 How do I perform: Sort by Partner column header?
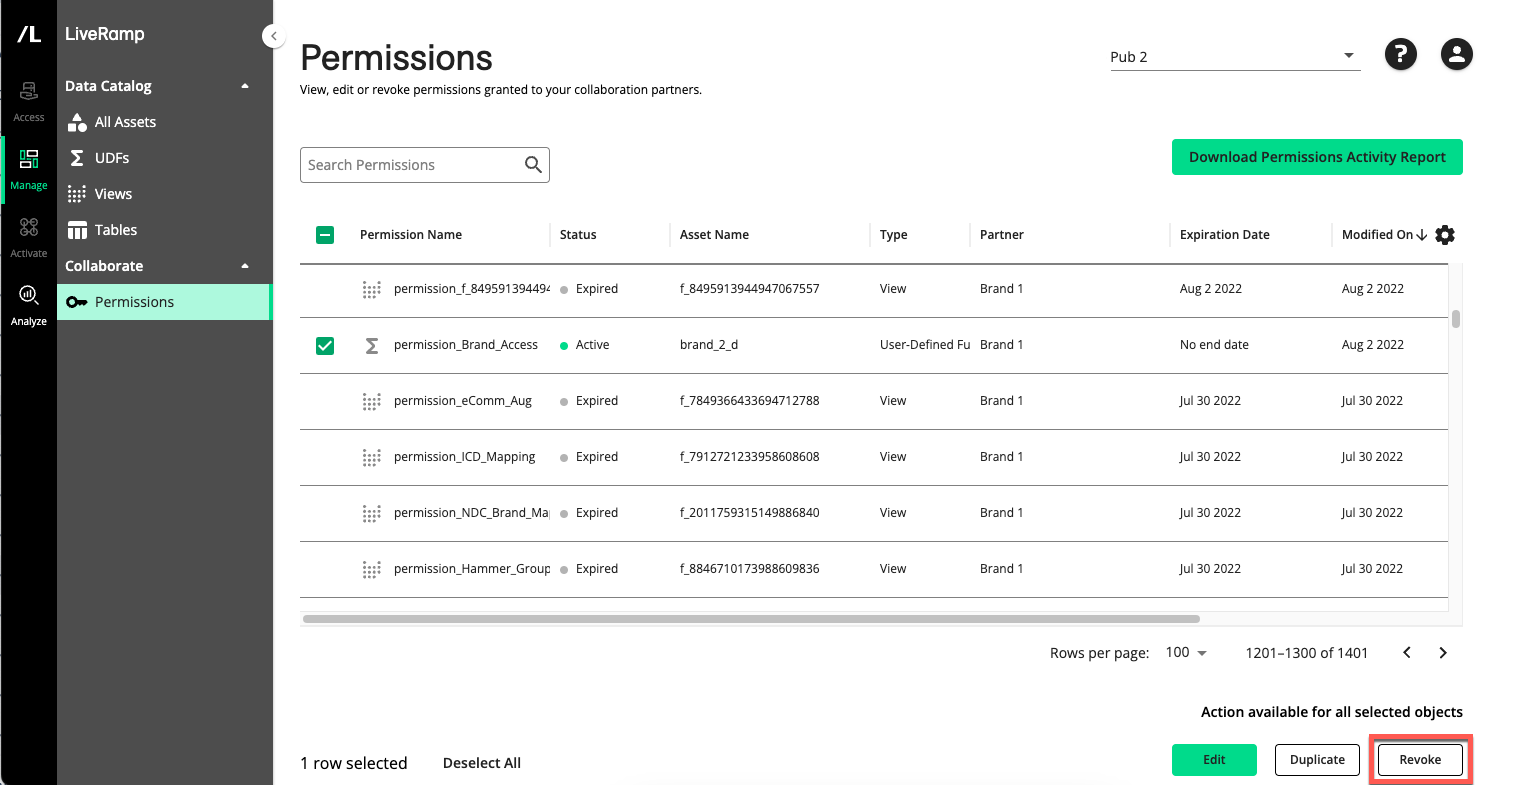tap(1002, 235)
